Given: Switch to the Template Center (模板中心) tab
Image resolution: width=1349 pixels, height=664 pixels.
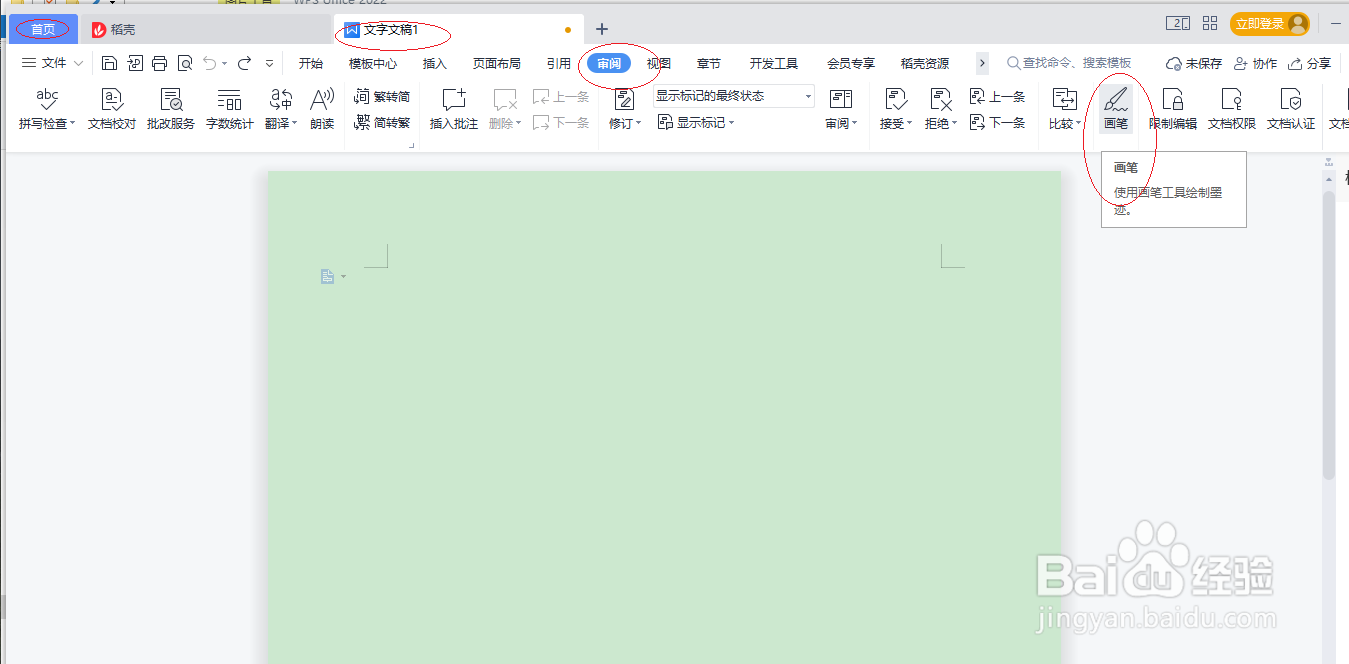Looking at the screenshot, I should [x=373, y=63].
